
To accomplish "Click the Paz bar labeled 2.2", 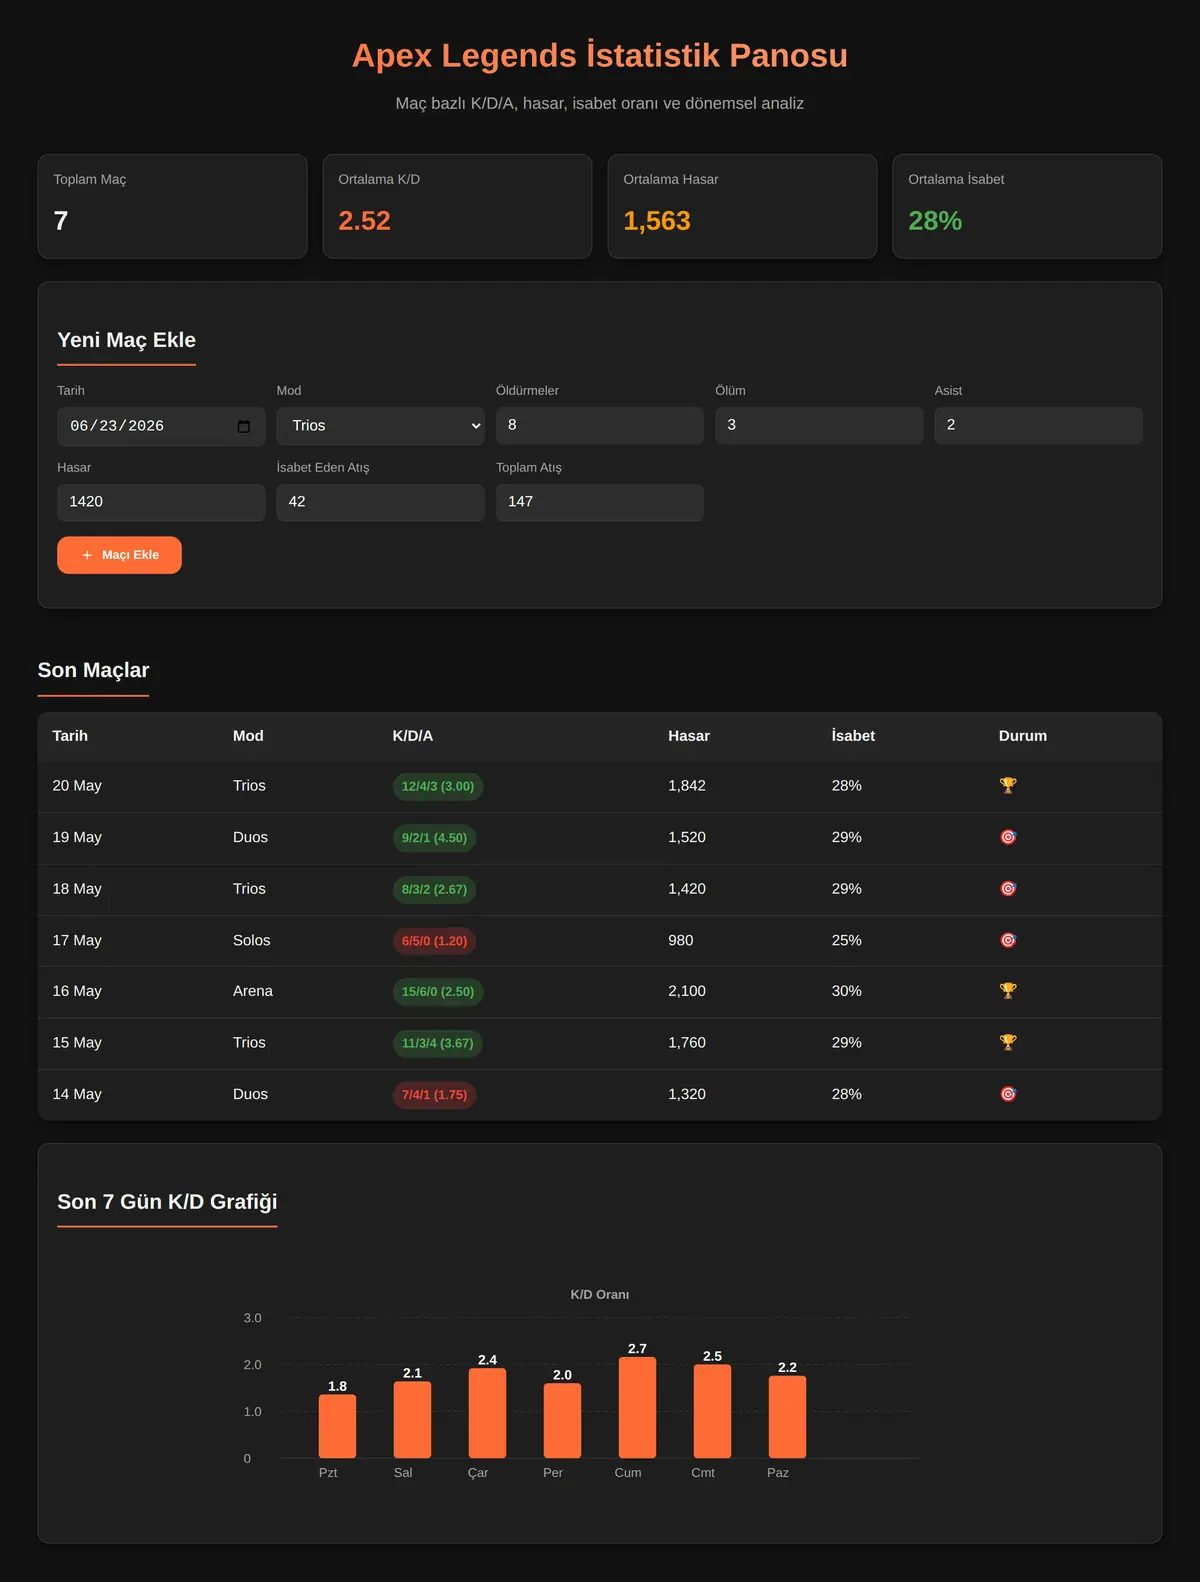I will point(787,1417).
